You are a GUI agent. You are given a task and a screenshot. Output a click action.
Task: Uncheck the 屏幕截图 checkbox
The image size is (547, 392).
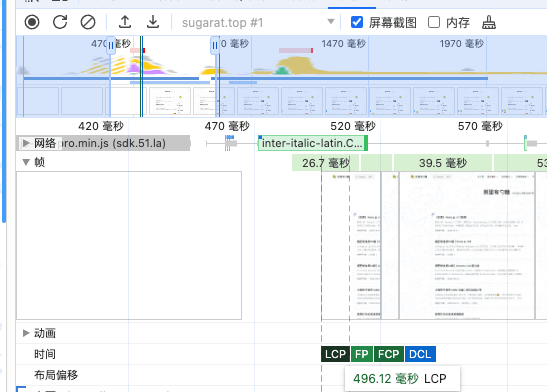coord(357,22)
